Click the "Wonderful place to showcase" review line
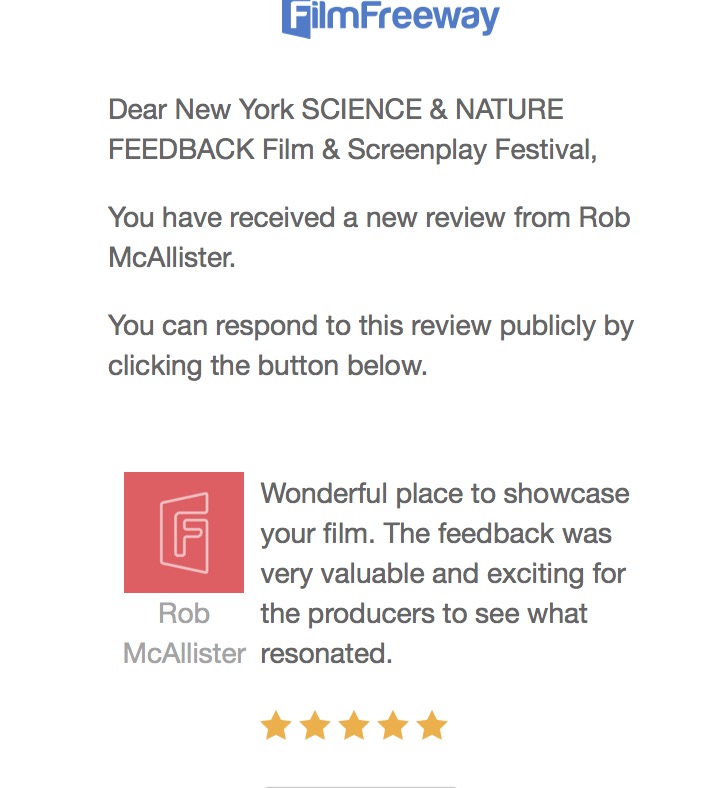This screenshot has width=714, height=788. pyautogui.click(x=445, y=494)
